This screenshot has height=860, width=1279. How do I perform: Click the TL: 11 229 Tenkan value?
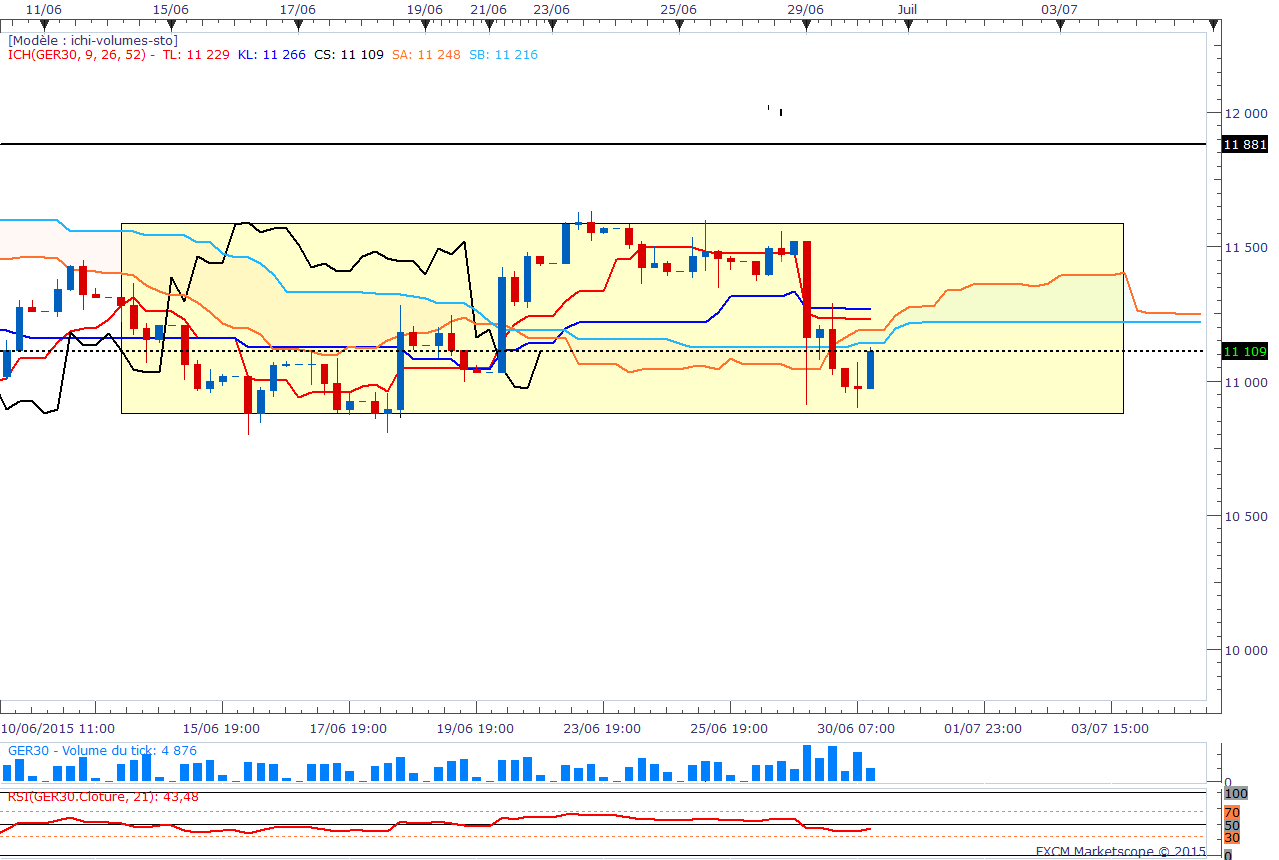[x=196, y=55]
